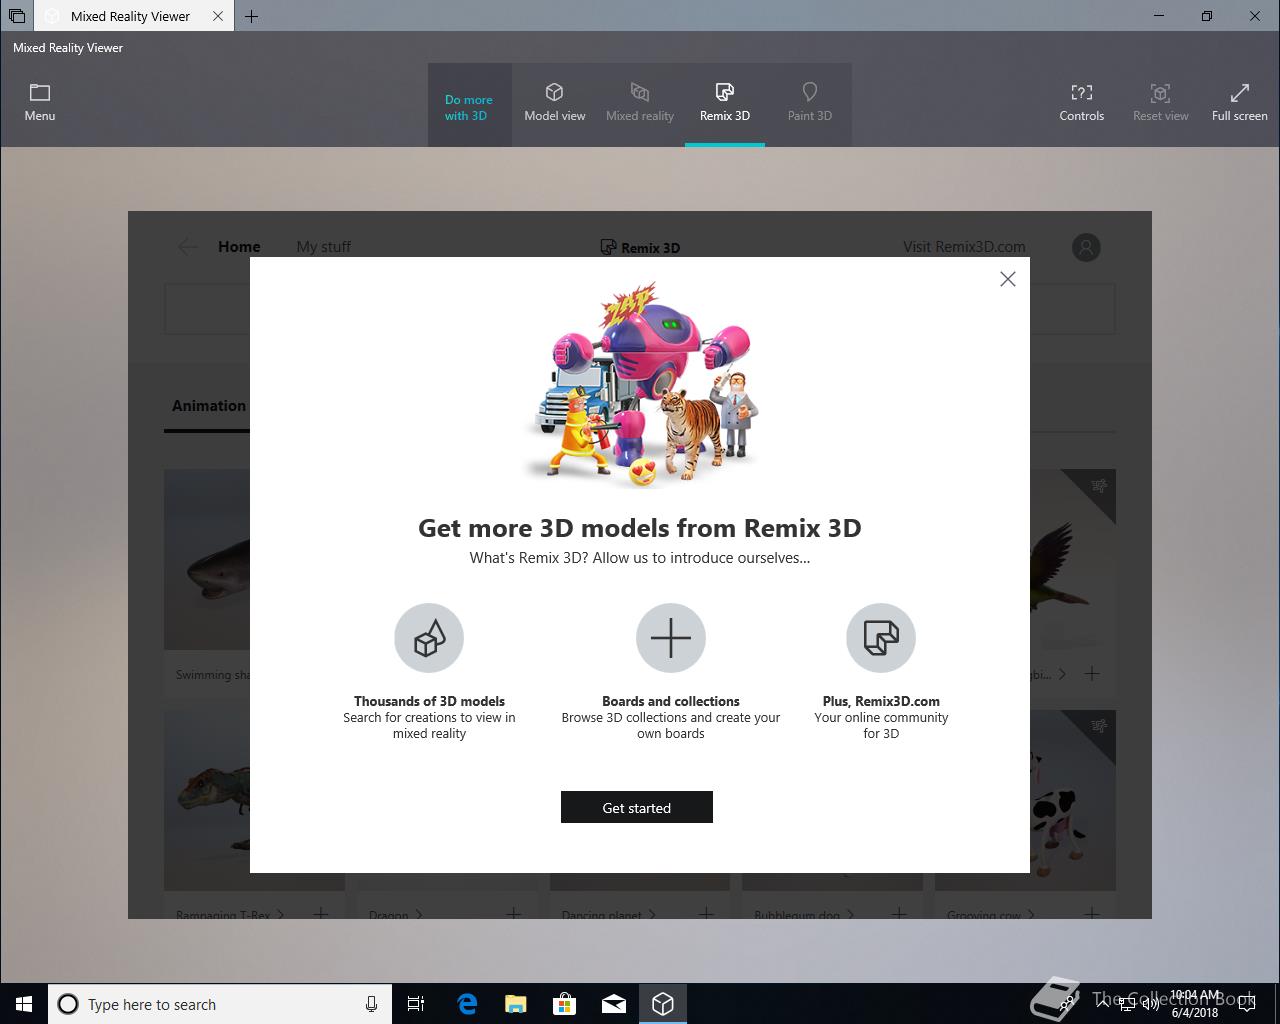Open the user profile avatar
This screenshot has width=1280, height=1024.
click(1086, 247)
